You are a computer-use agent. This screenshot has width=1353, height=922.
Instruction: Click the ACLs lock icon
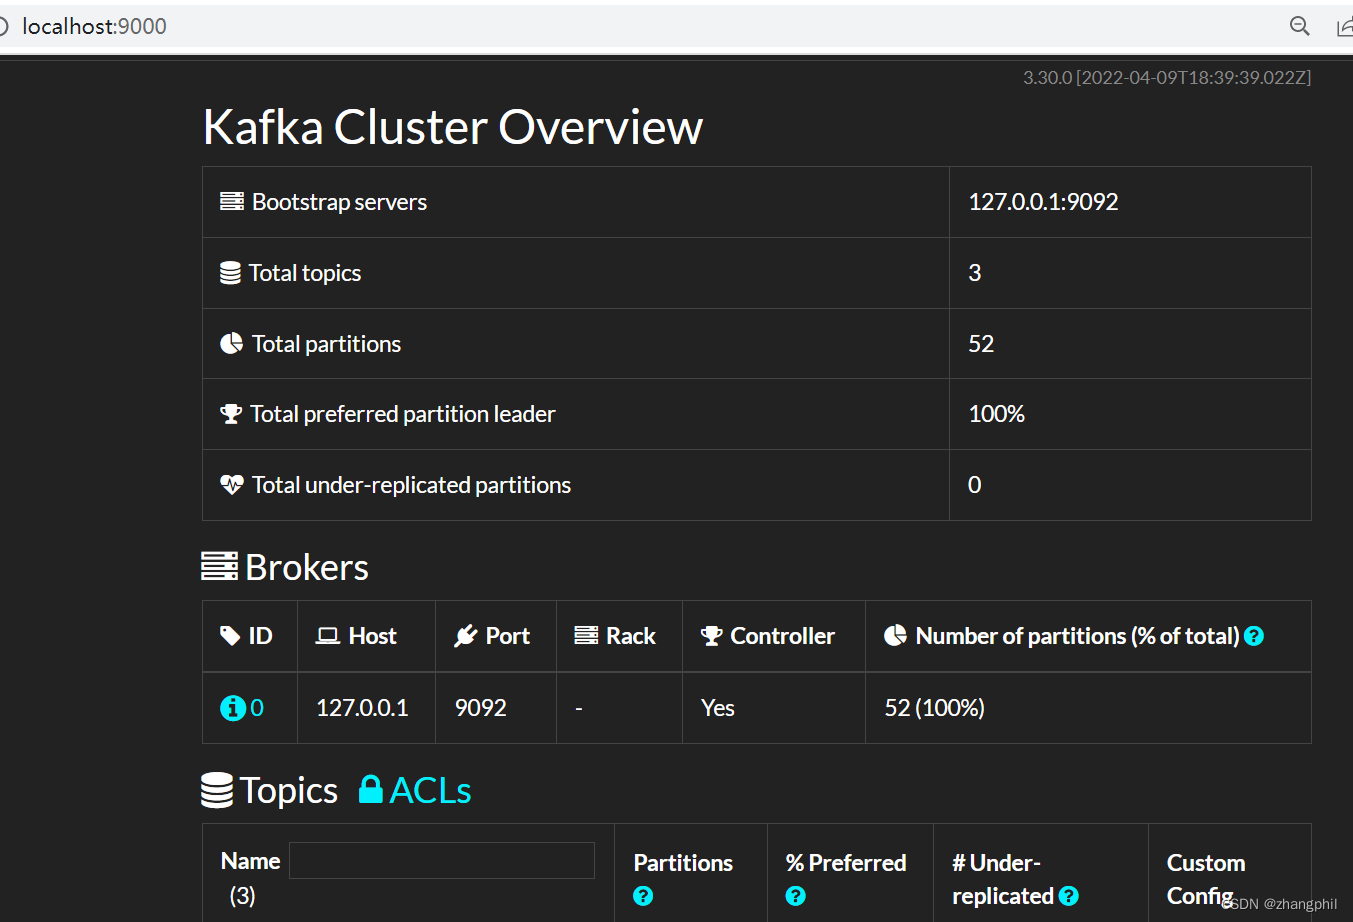(371, 789)
